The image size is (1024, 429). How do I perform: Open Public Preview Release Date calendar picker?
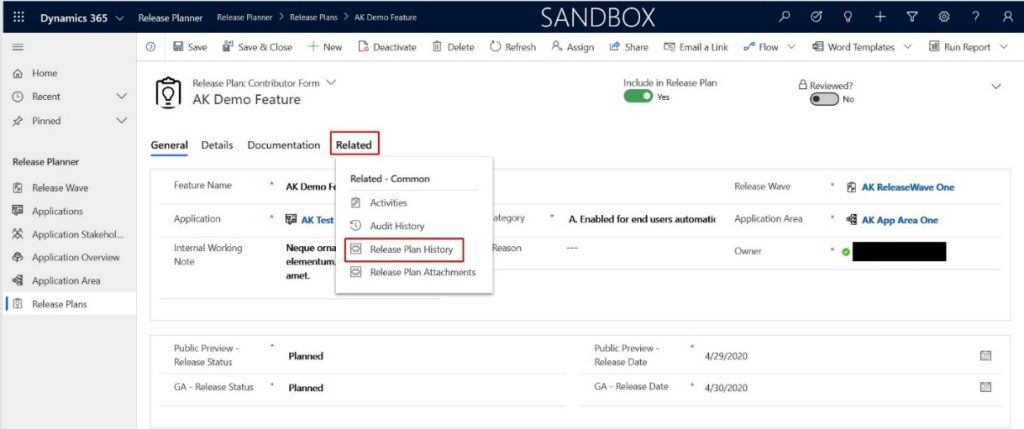pyautogui.click(x=985, y=355)
